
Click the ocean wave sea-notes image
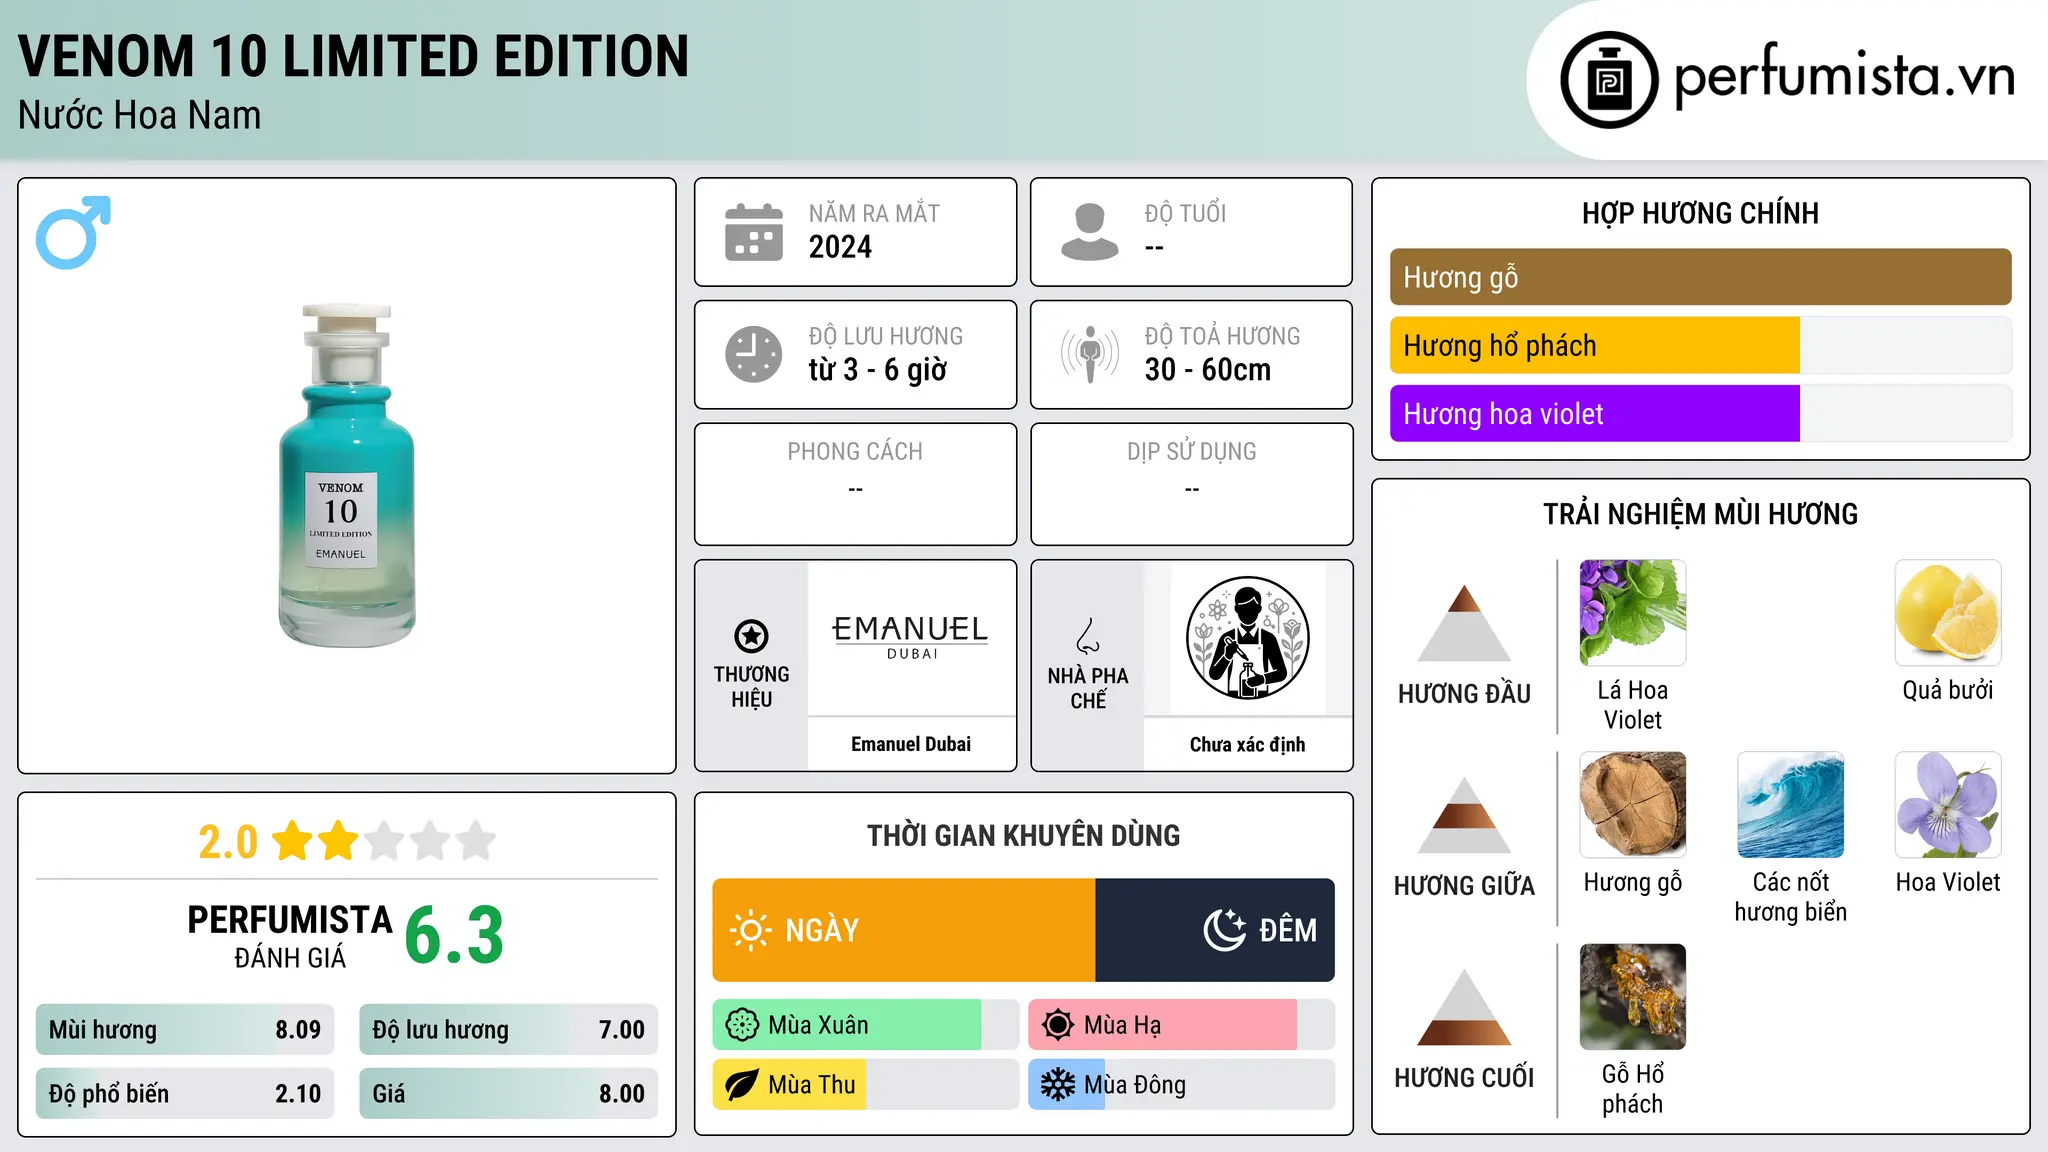(1790, 805)
